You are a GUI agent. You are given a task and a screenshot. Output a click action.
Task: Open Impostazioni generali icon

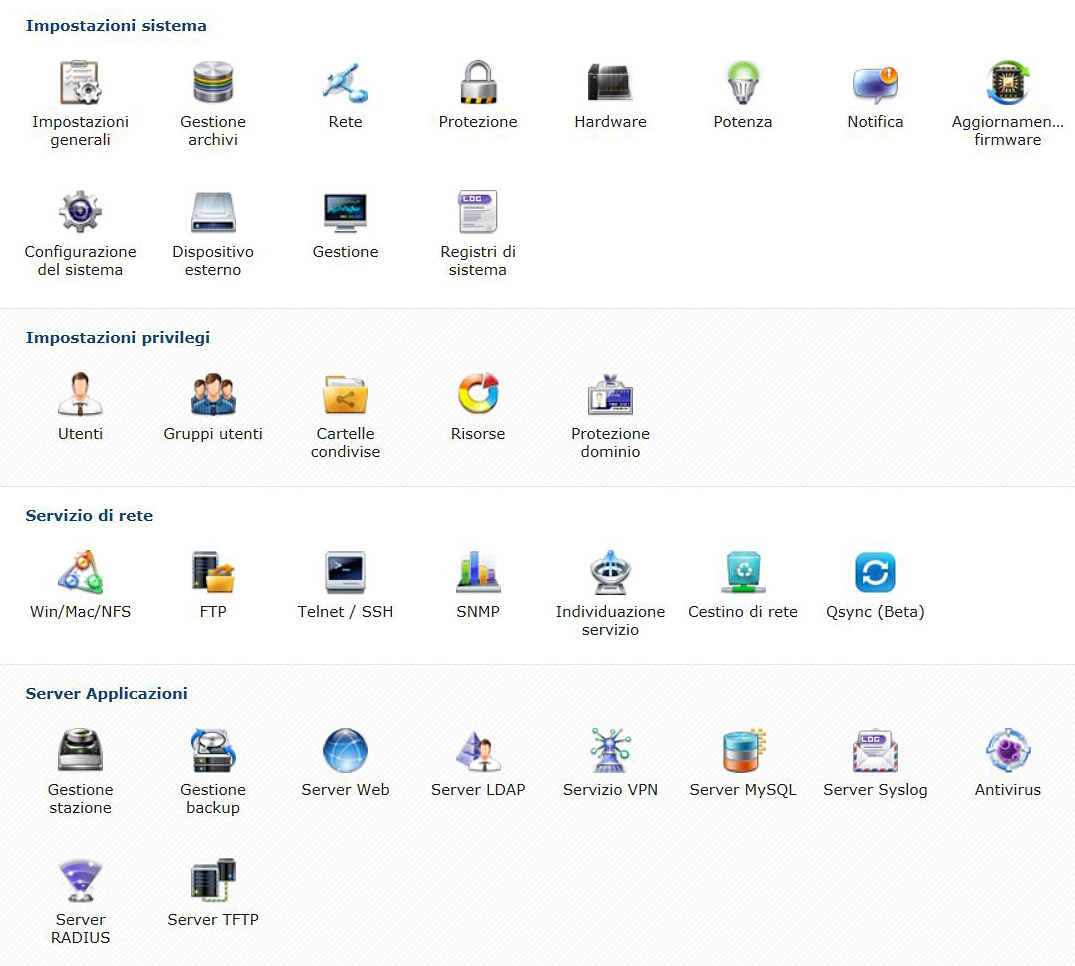pos(80,84)
